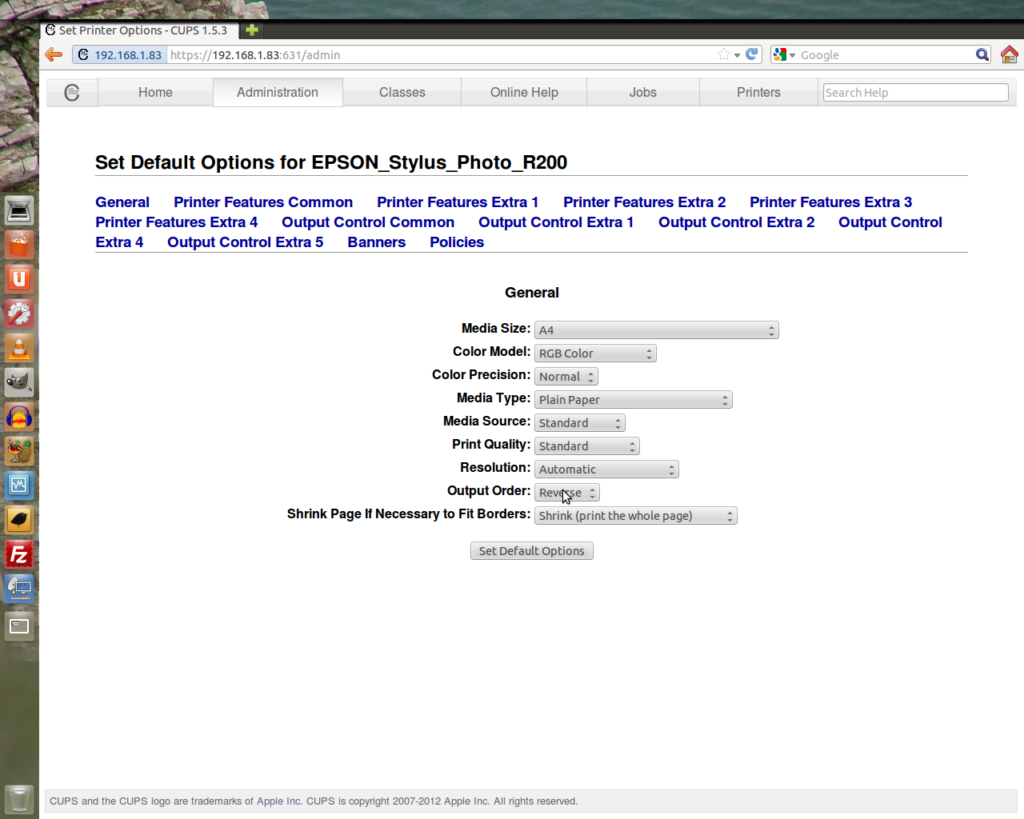The width and height of the screenshot is (1024, 819).
Task: Open the Output Order dropdown
Action: [567, 492]
